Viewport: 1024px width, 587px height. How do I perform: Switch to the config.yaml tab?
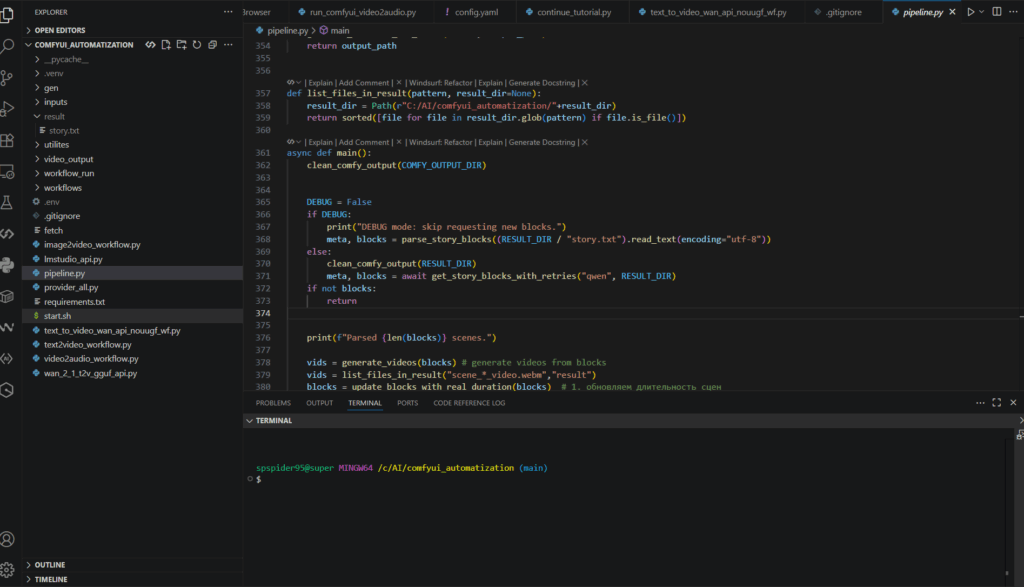(475, 12)
